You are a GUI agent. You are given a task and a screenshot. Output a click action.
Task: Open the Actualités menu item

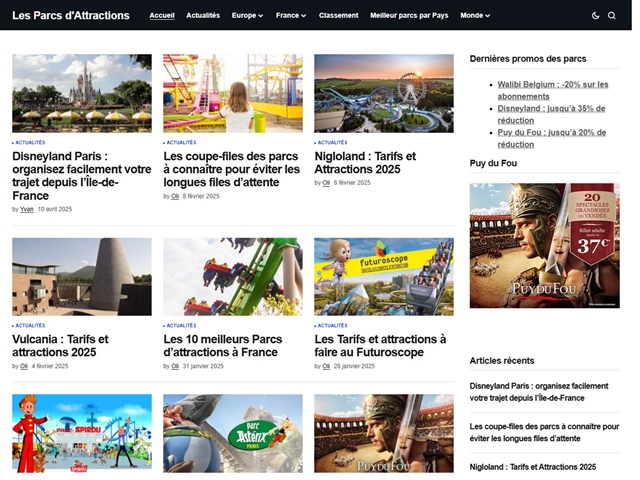point(203,16)
